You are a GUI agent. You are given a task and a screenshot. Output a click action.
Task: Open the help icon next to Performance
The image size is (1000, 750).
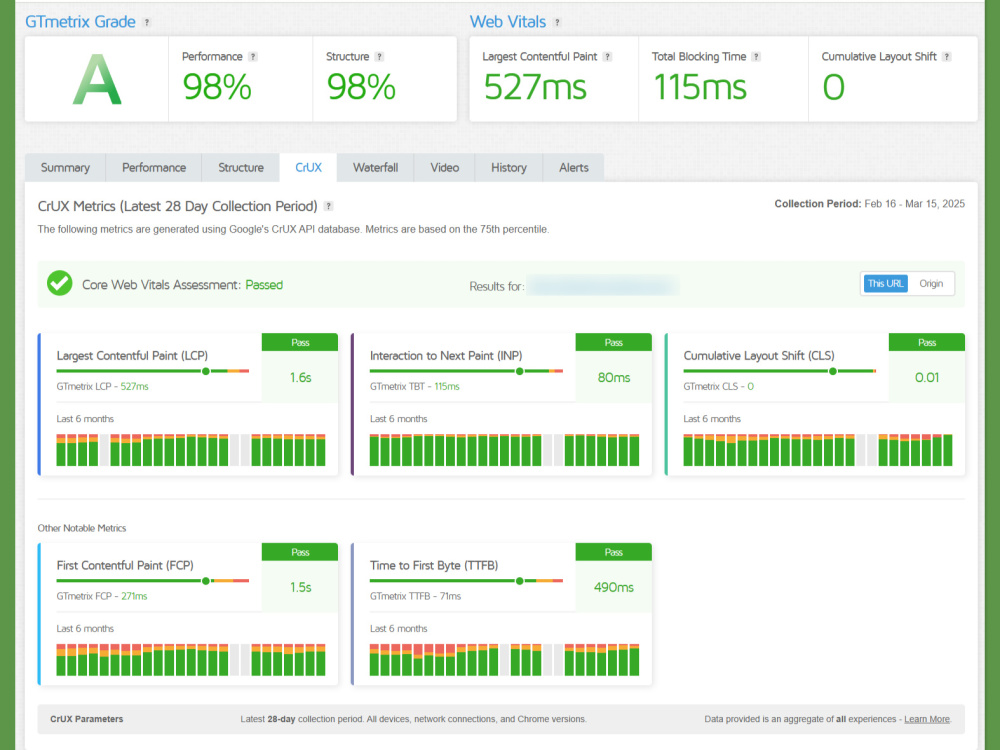253,57
